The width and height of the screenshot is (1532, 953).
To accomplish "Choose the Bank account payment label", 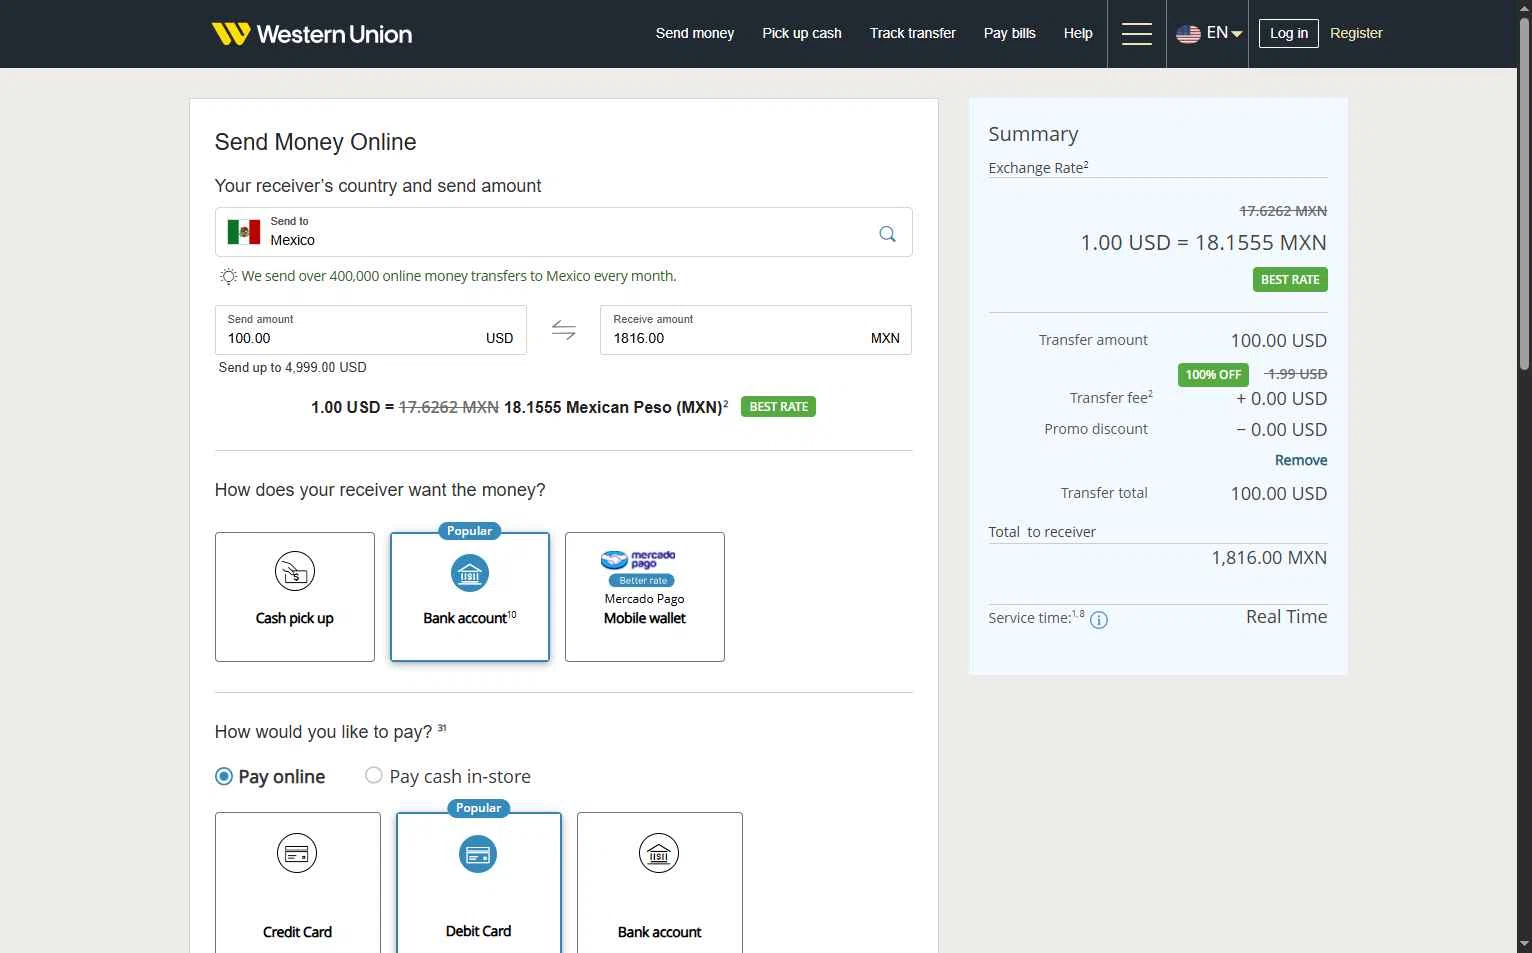I will tap(659, 932).
